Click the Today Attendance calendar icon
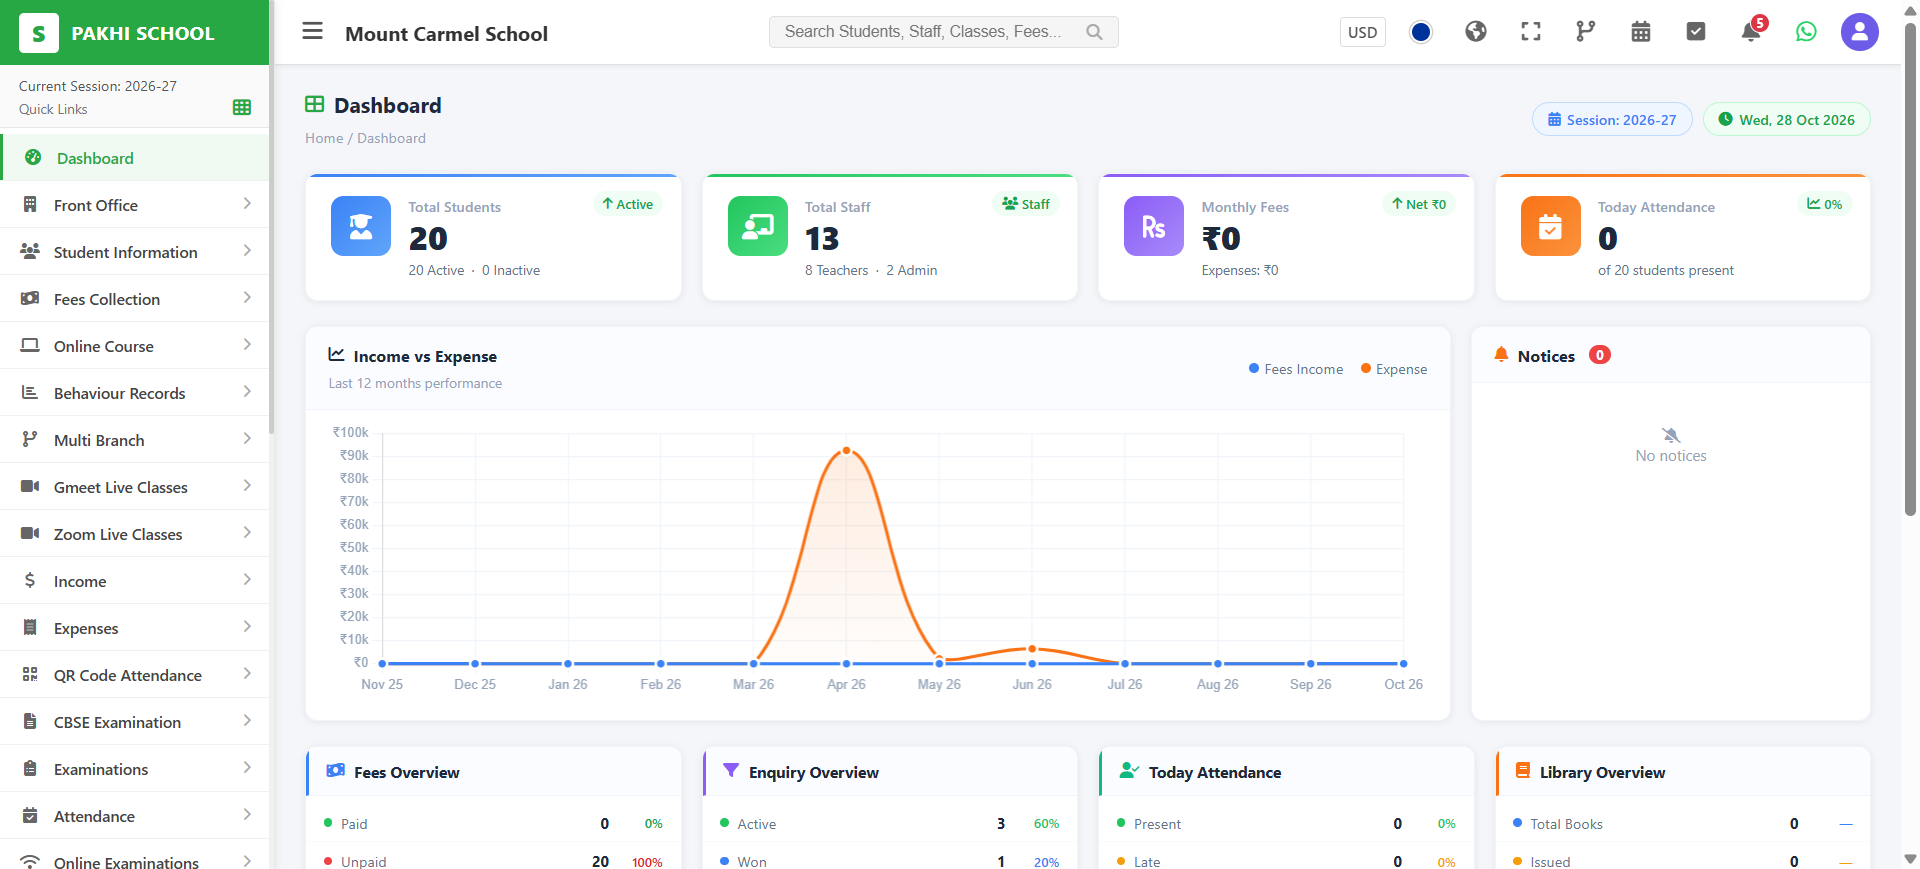Screen dimensions: 1920x869 1551,226
